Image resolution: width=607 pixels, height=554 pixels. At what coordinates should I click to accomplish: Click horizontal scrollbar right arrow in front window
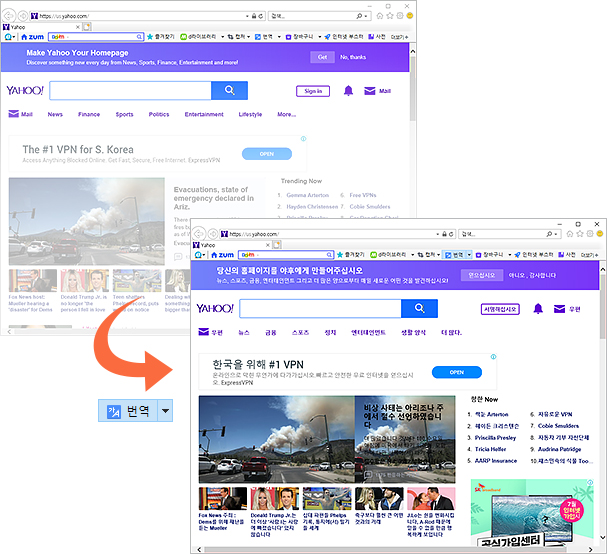point(590,549)
